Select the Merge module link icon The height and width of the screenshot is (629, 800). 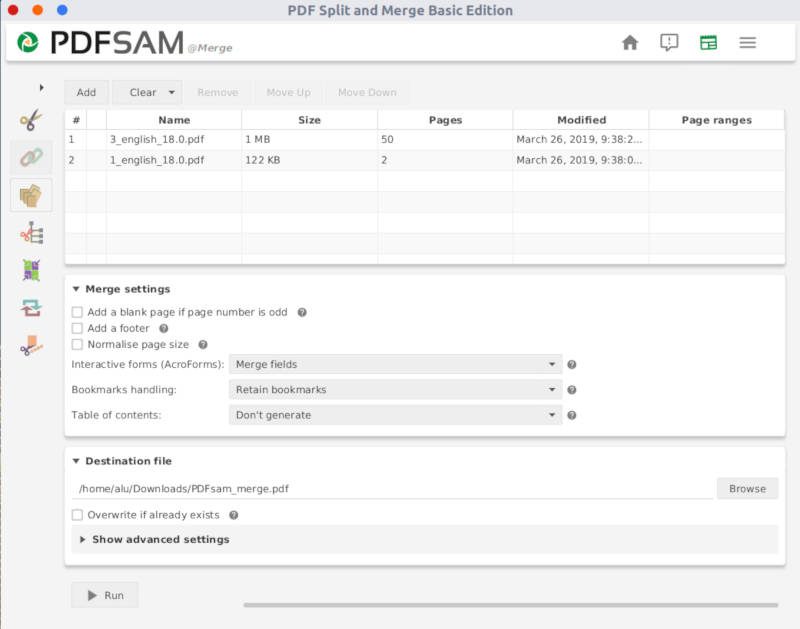pos(31,157)
